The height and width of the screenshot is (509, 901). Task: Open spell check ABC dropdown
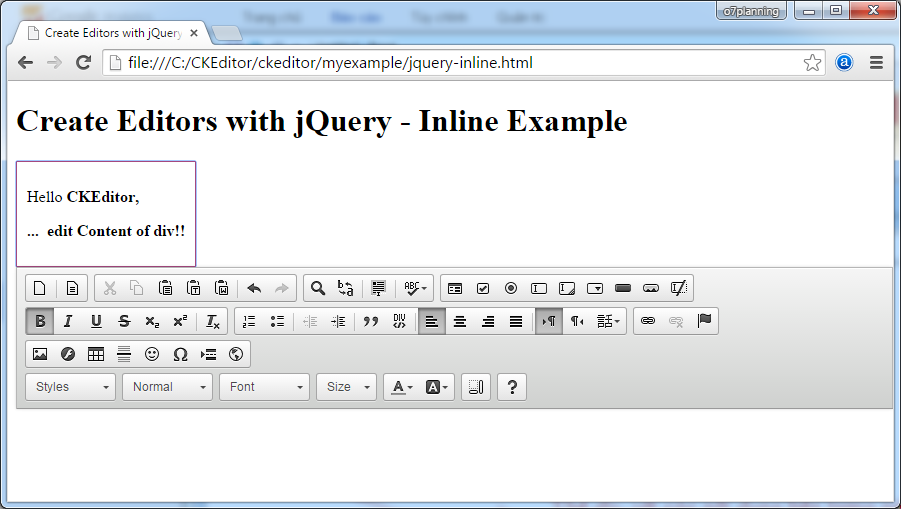[414, 288]
